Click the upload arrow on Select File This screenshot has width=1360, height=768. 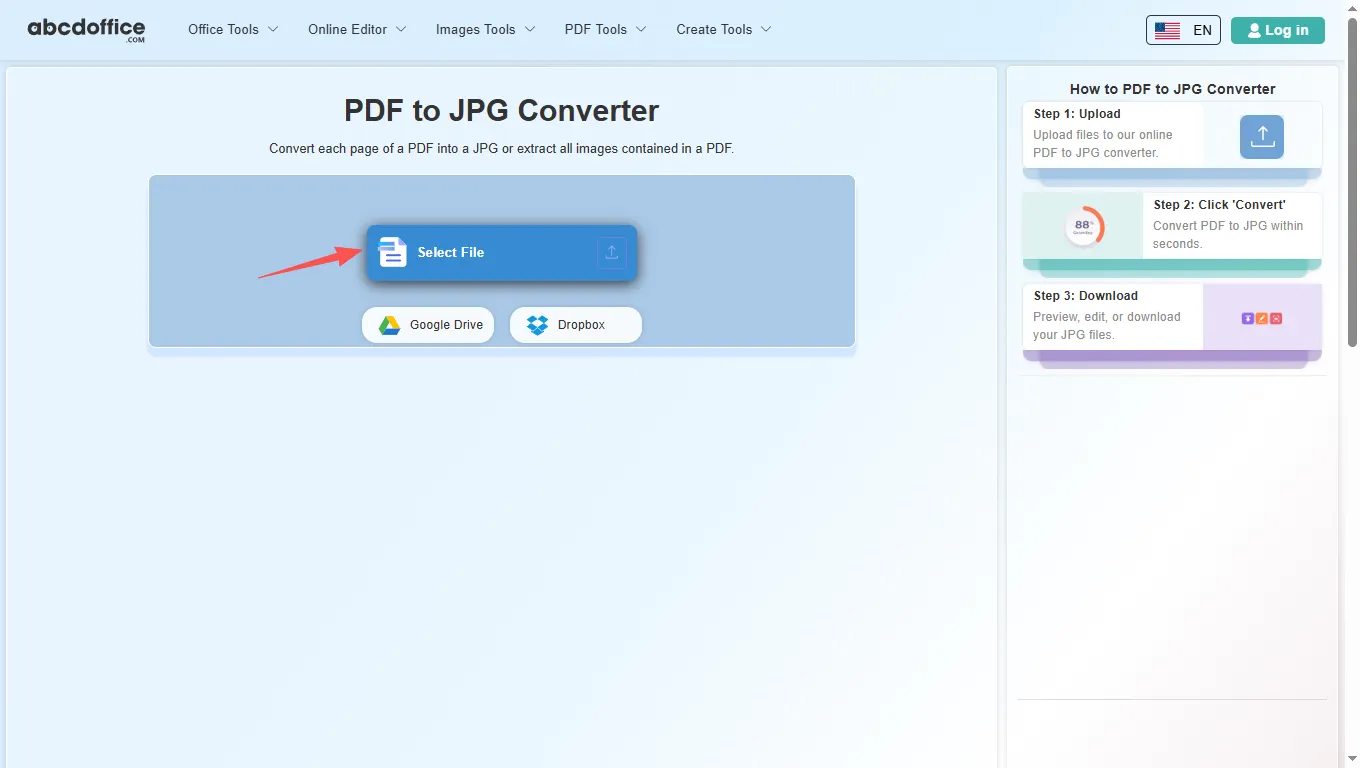(612, 252)
